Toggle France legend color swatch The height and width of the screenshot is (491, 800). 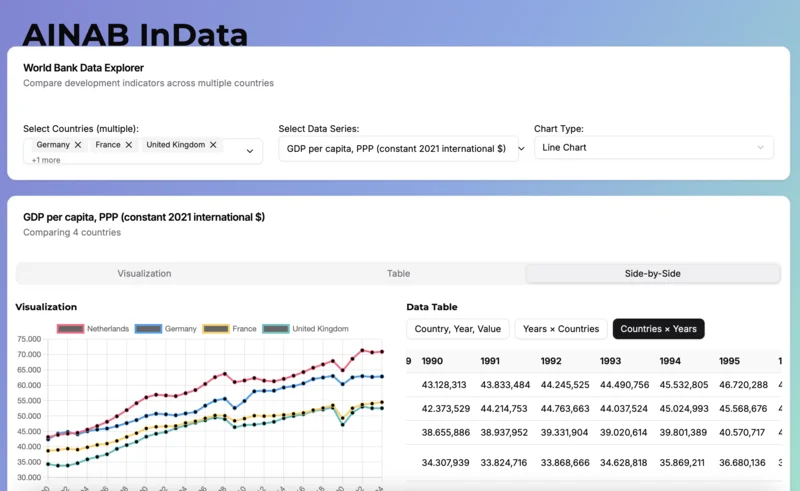click(215, 329)
